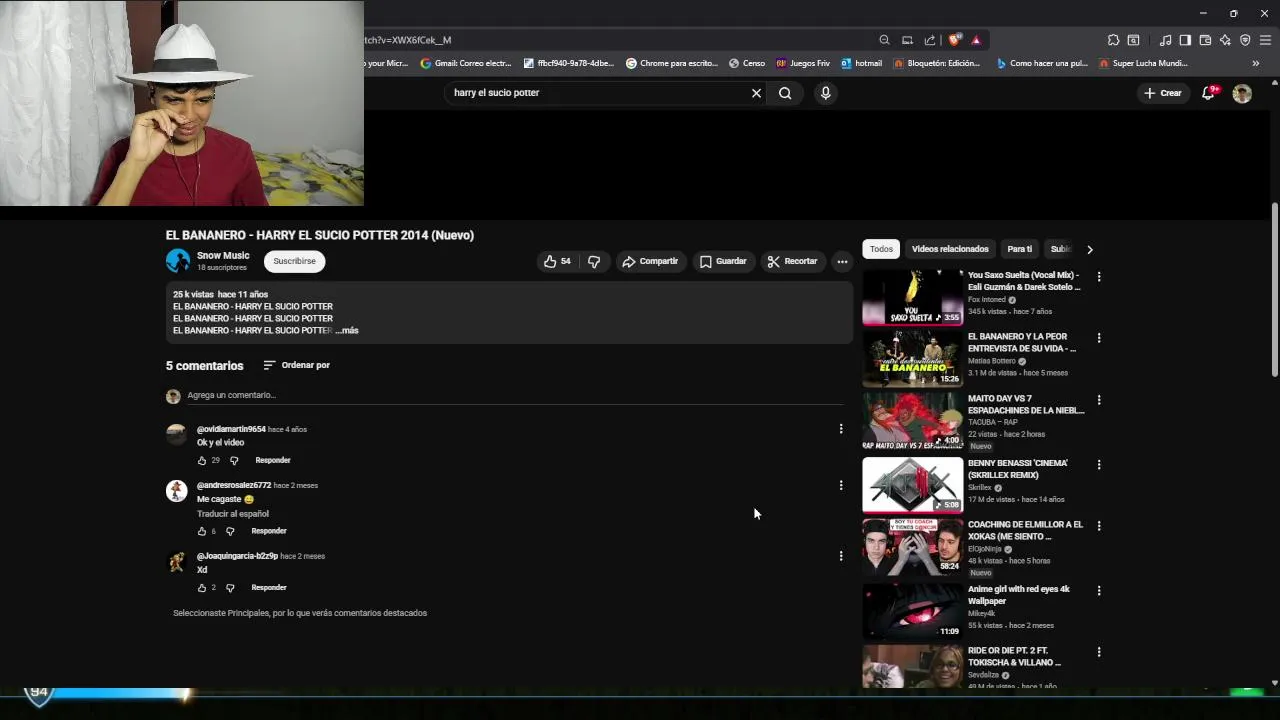Like the 'Xd' comment

click(x=202, y=588)
